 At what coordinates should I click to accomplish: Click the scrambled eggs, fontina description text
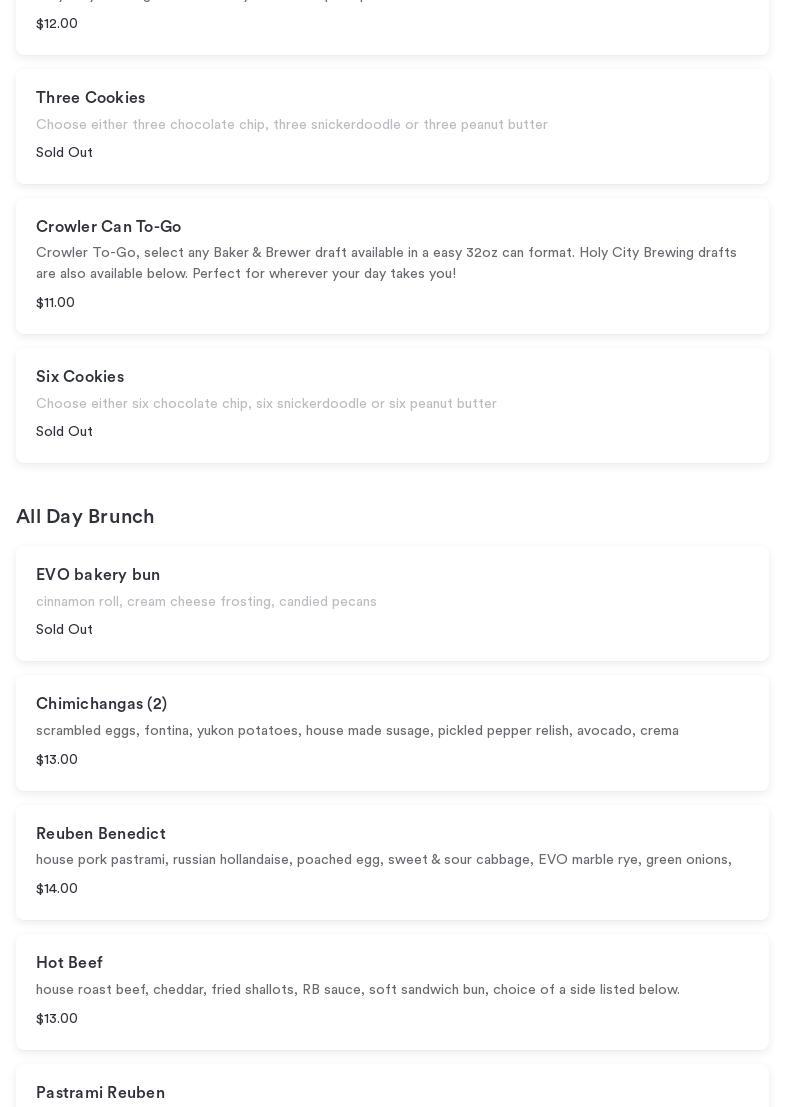tap(357, 731)
